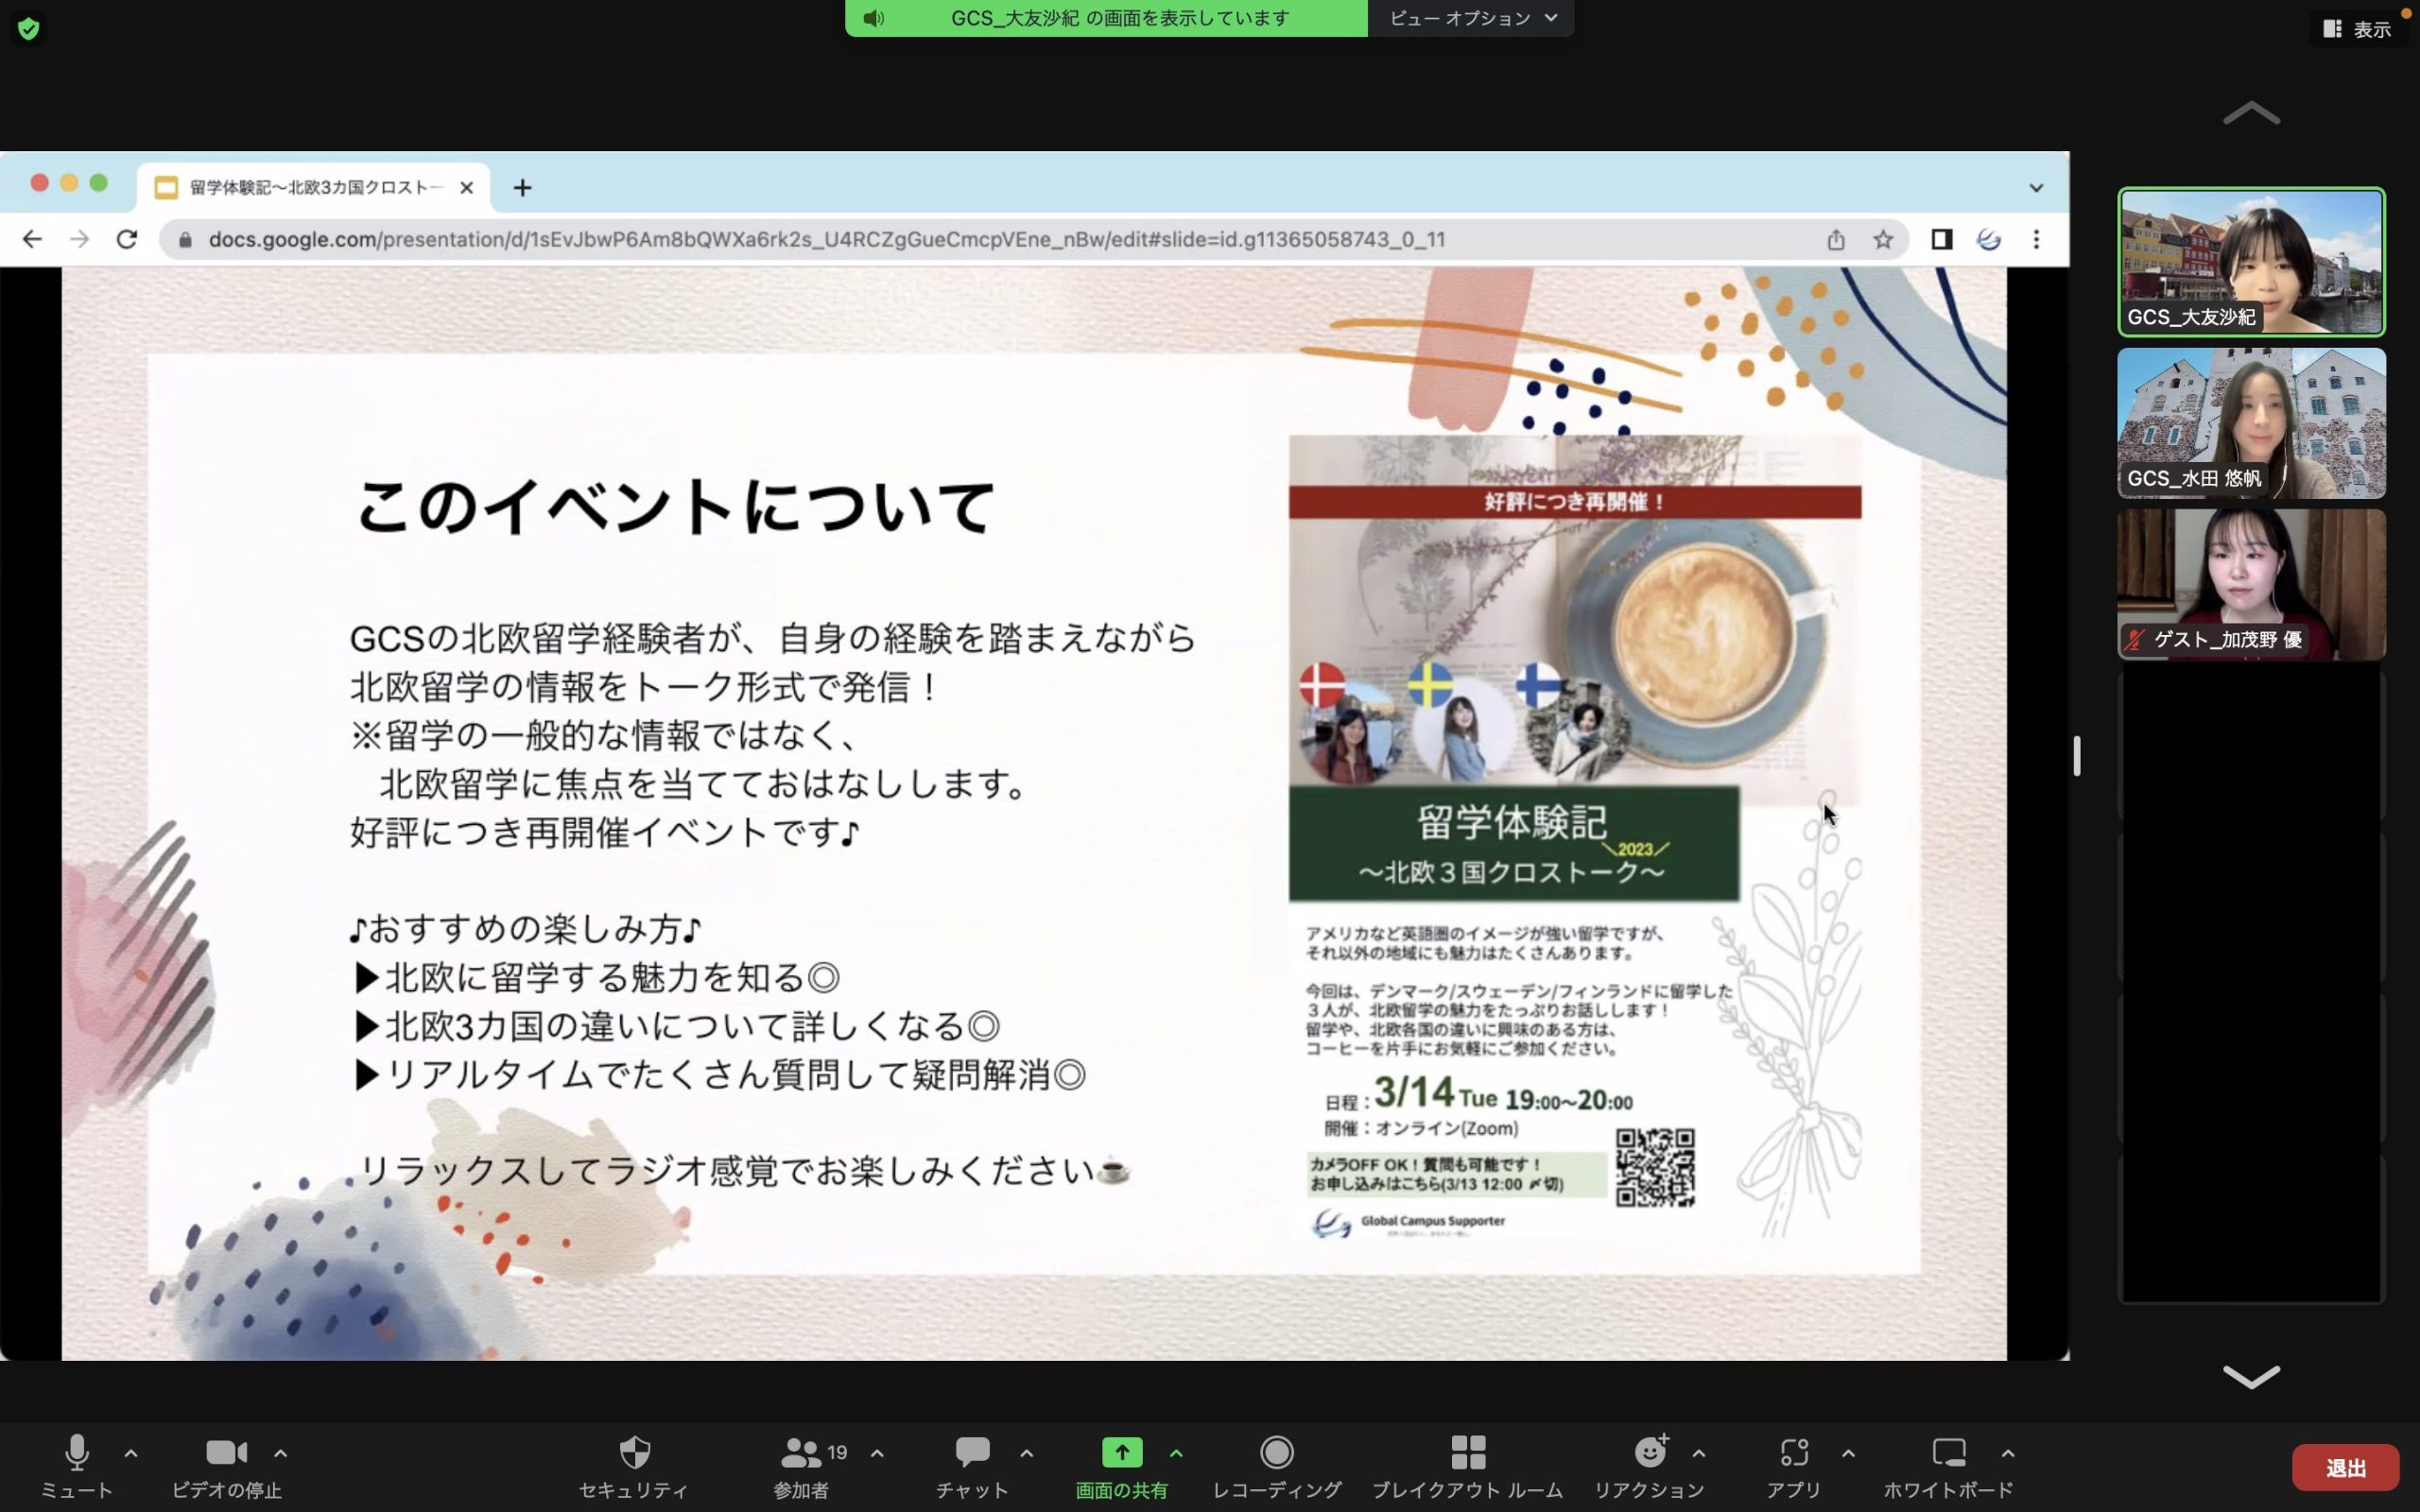Open audio options arrow beside Mute
Viewport: 2420px width, 1512px height.
coord(131,1453)
